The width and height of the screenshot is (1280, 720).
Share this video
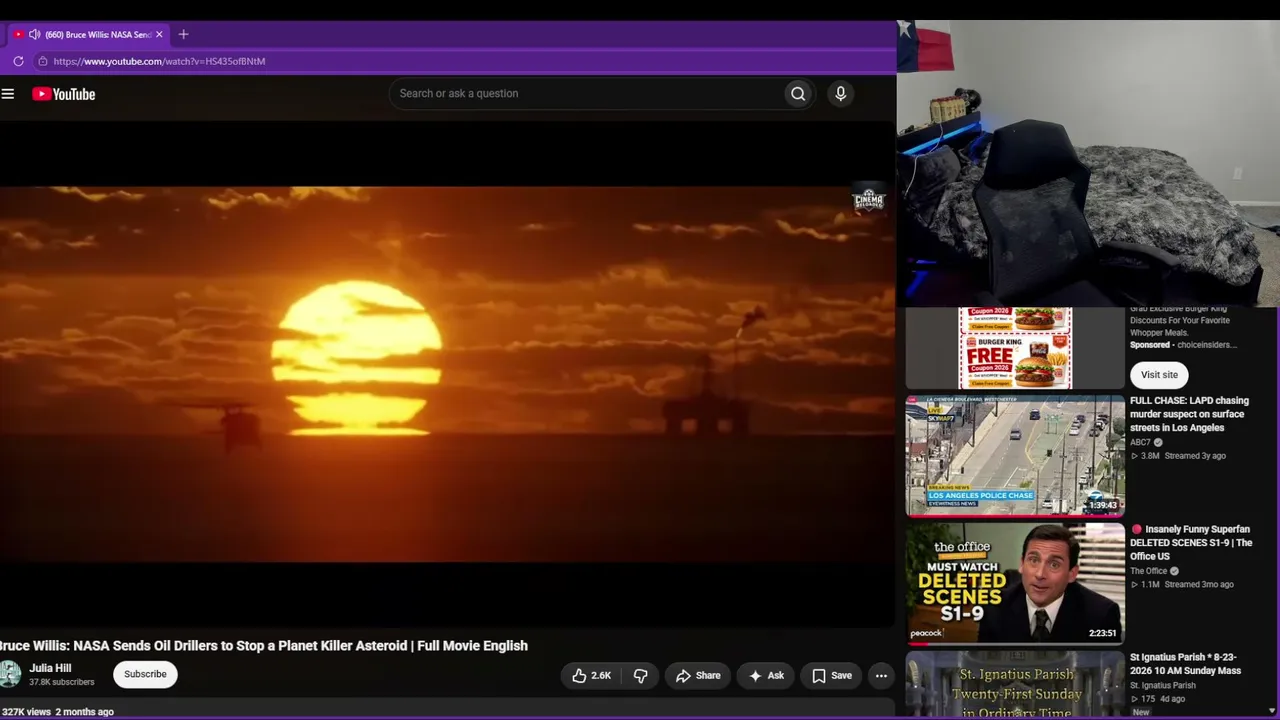pos(698,676)
